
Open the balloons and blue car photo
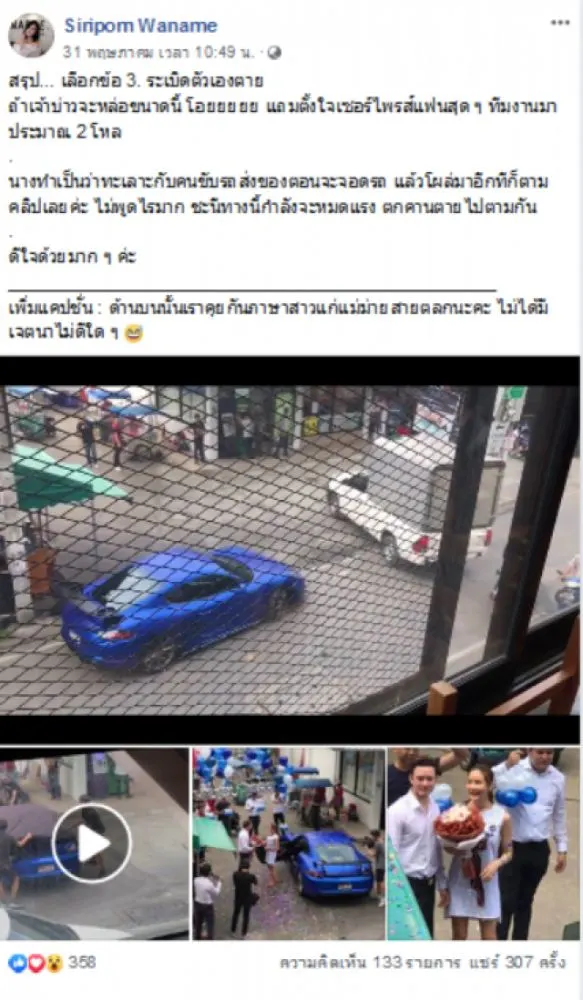[x=289, y=843]
